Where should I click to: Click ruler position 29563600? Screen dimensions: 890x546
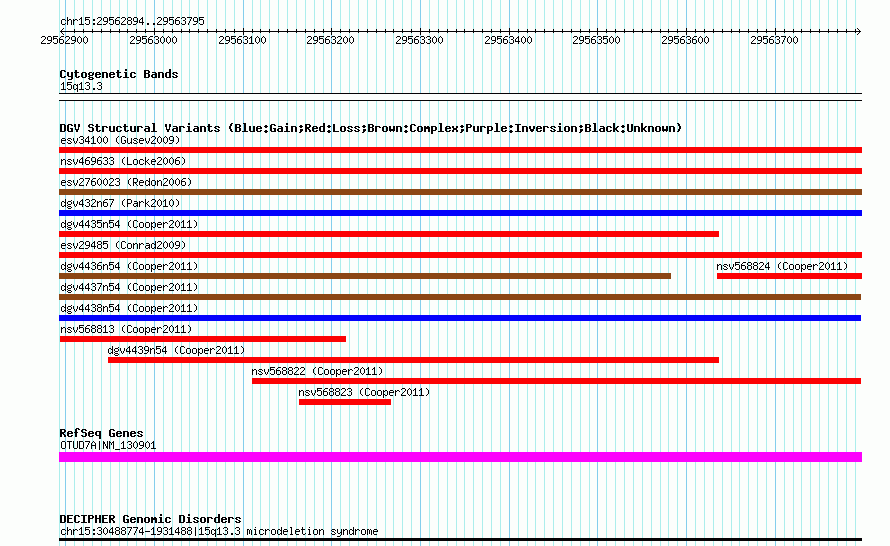686,40
